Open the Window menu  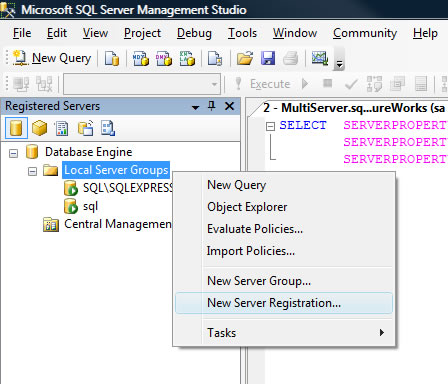(295, 33)
